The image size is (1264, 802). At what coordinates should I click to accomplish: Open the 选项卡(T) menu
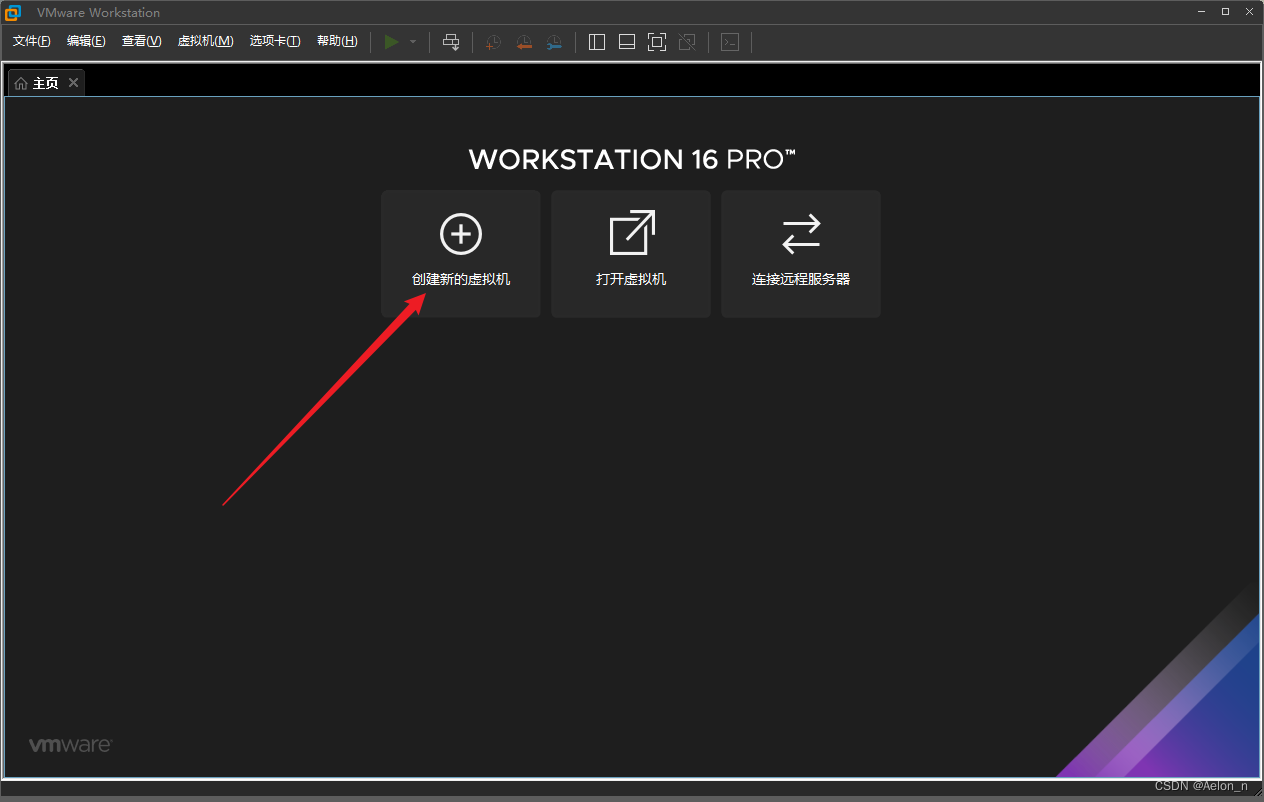[x=275, y=41]
